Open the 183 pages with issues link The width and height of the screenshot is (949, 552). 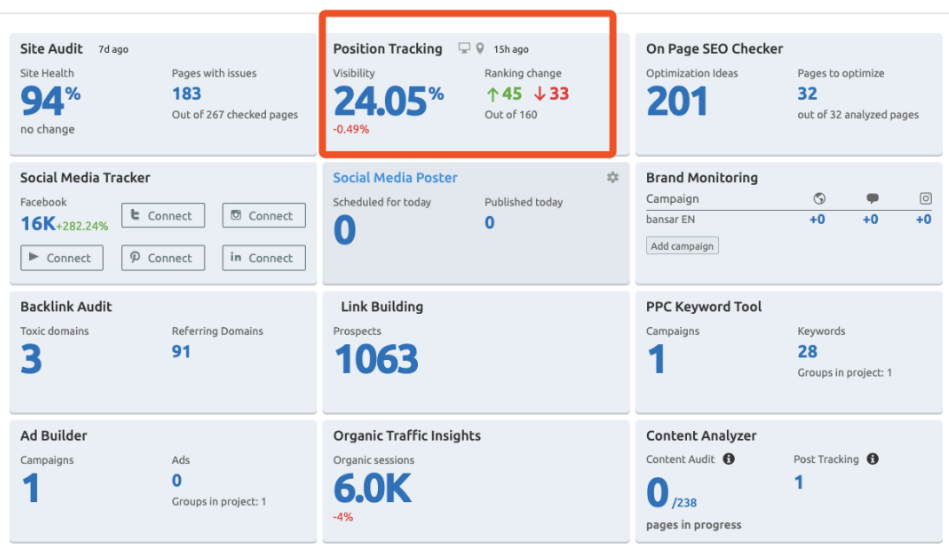pyautogui.click(x=186, y=94)
